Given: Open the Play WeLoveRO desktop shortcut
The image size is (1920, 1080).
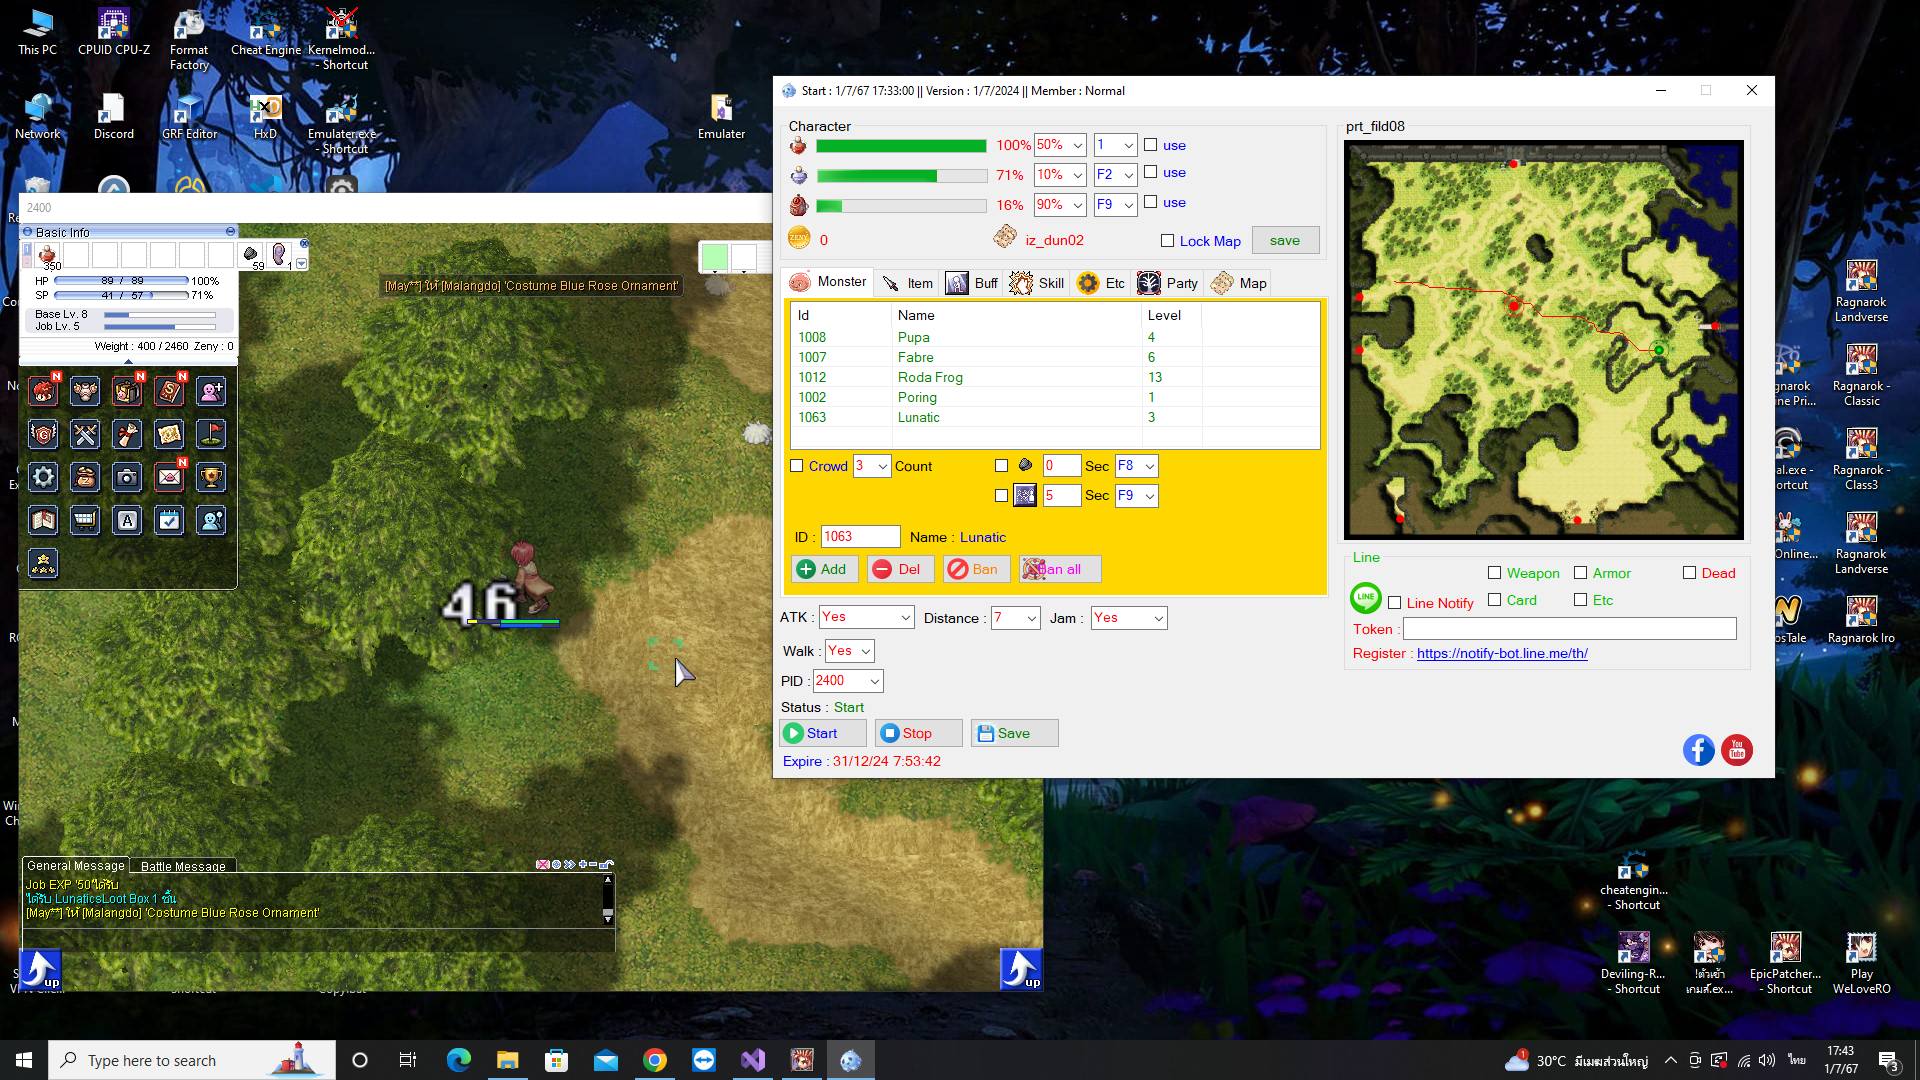Looking at the screenshot, I should [1861, 963].
